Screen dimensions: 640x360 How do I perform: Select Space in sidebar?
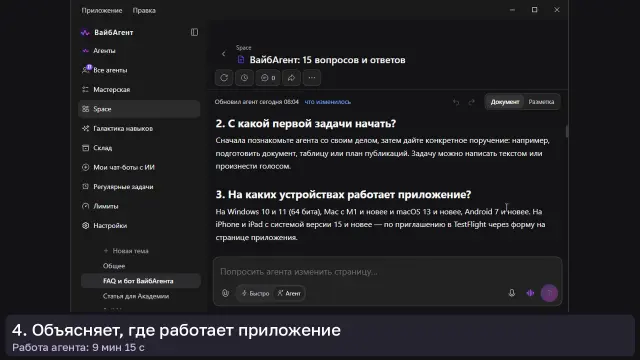click(139, 109)
